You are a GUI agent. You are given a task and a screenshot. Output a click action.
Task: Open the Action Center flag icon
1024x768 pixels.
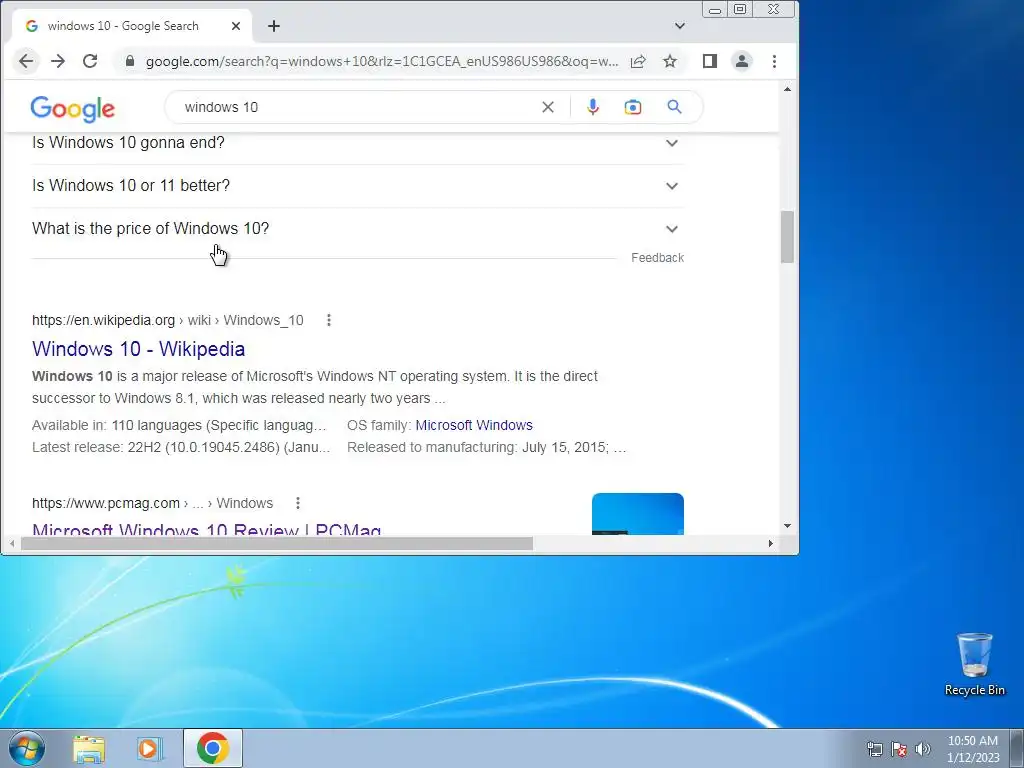click(899, 749)
